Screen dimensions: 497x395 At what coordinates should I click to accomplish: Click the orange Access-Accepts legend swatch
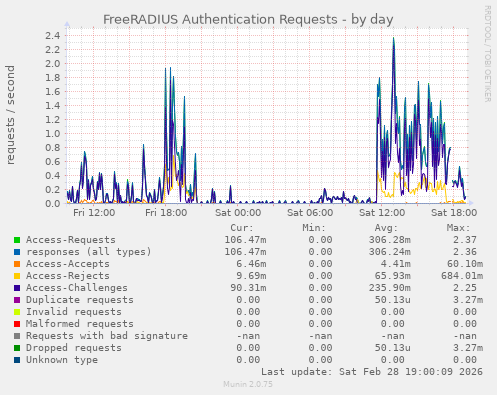17,264
